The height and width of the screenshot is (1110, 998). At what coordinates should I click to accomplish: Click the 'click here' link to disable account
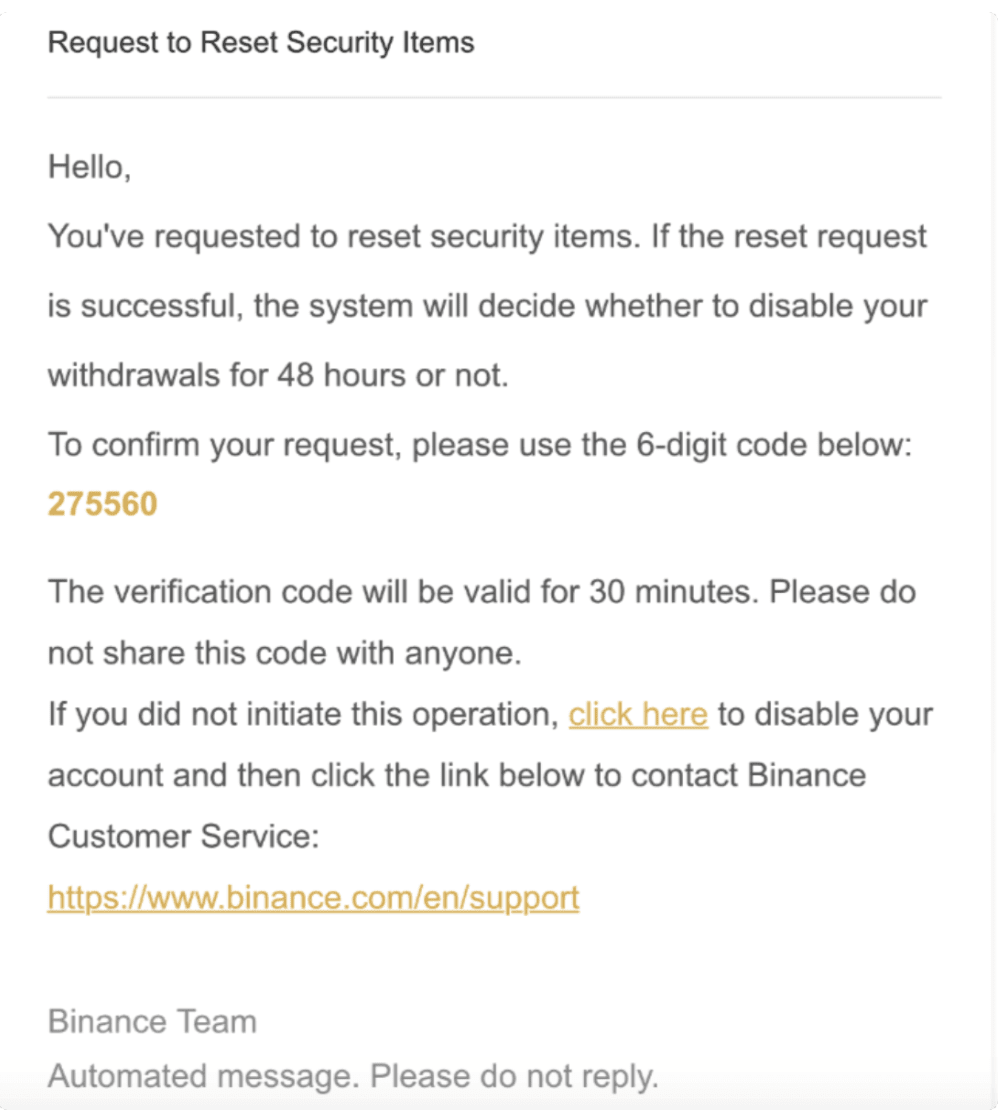point(638,714)
